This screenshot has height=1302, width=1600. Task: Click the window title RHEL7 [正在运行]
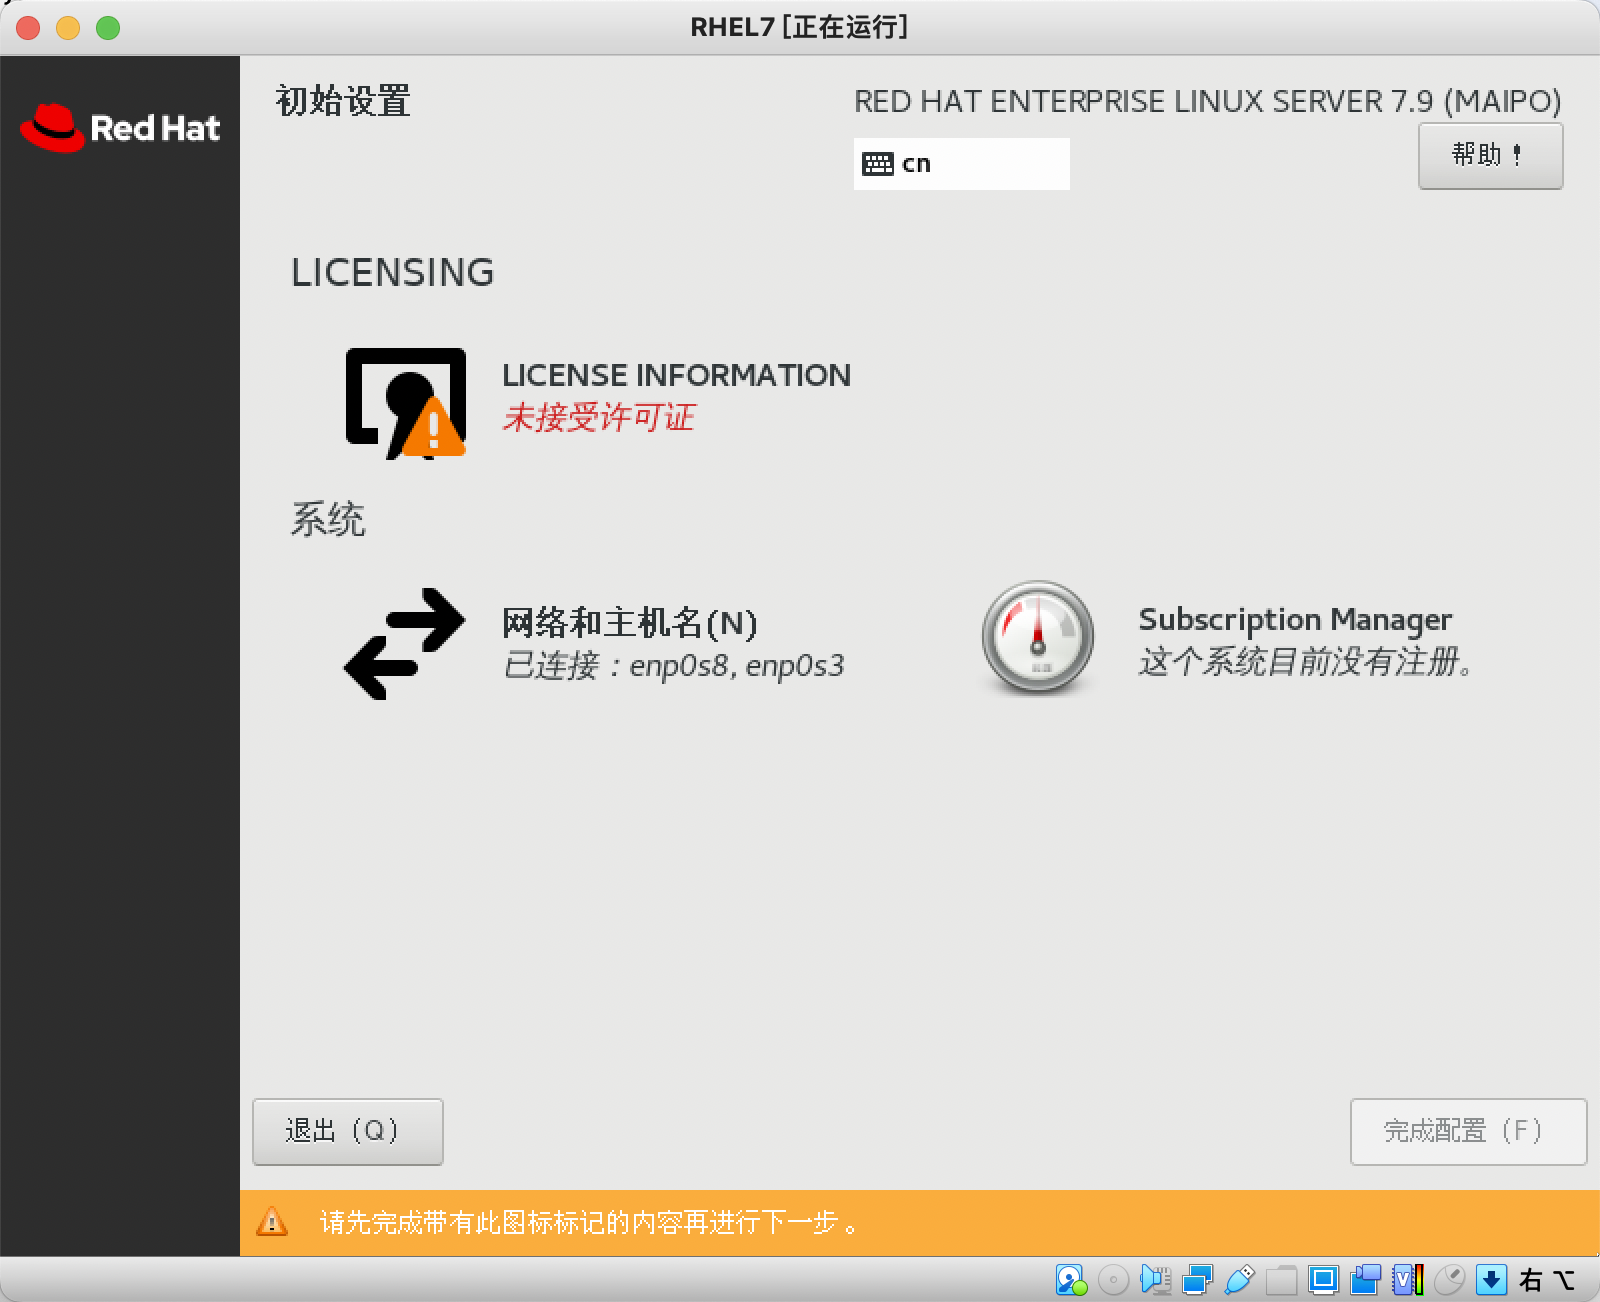point(799,27)
